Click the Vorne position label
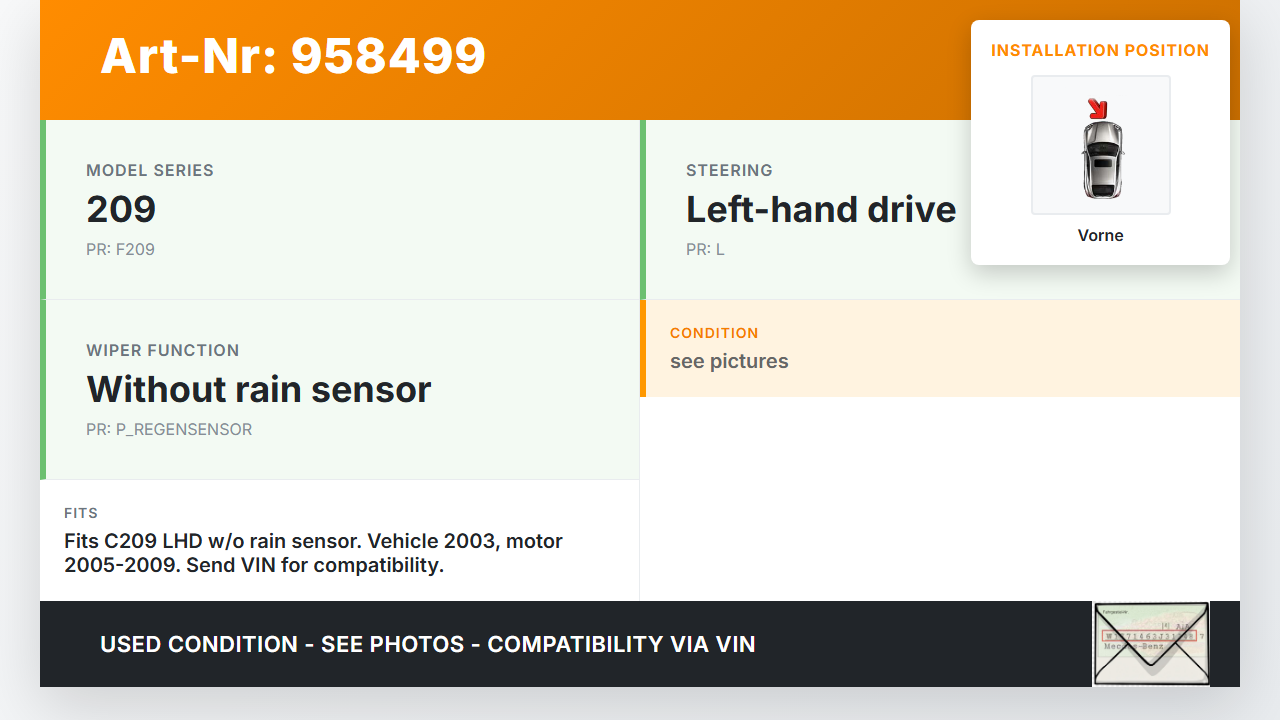This screenshot has height=720, width=1280. pos(1100,236)
